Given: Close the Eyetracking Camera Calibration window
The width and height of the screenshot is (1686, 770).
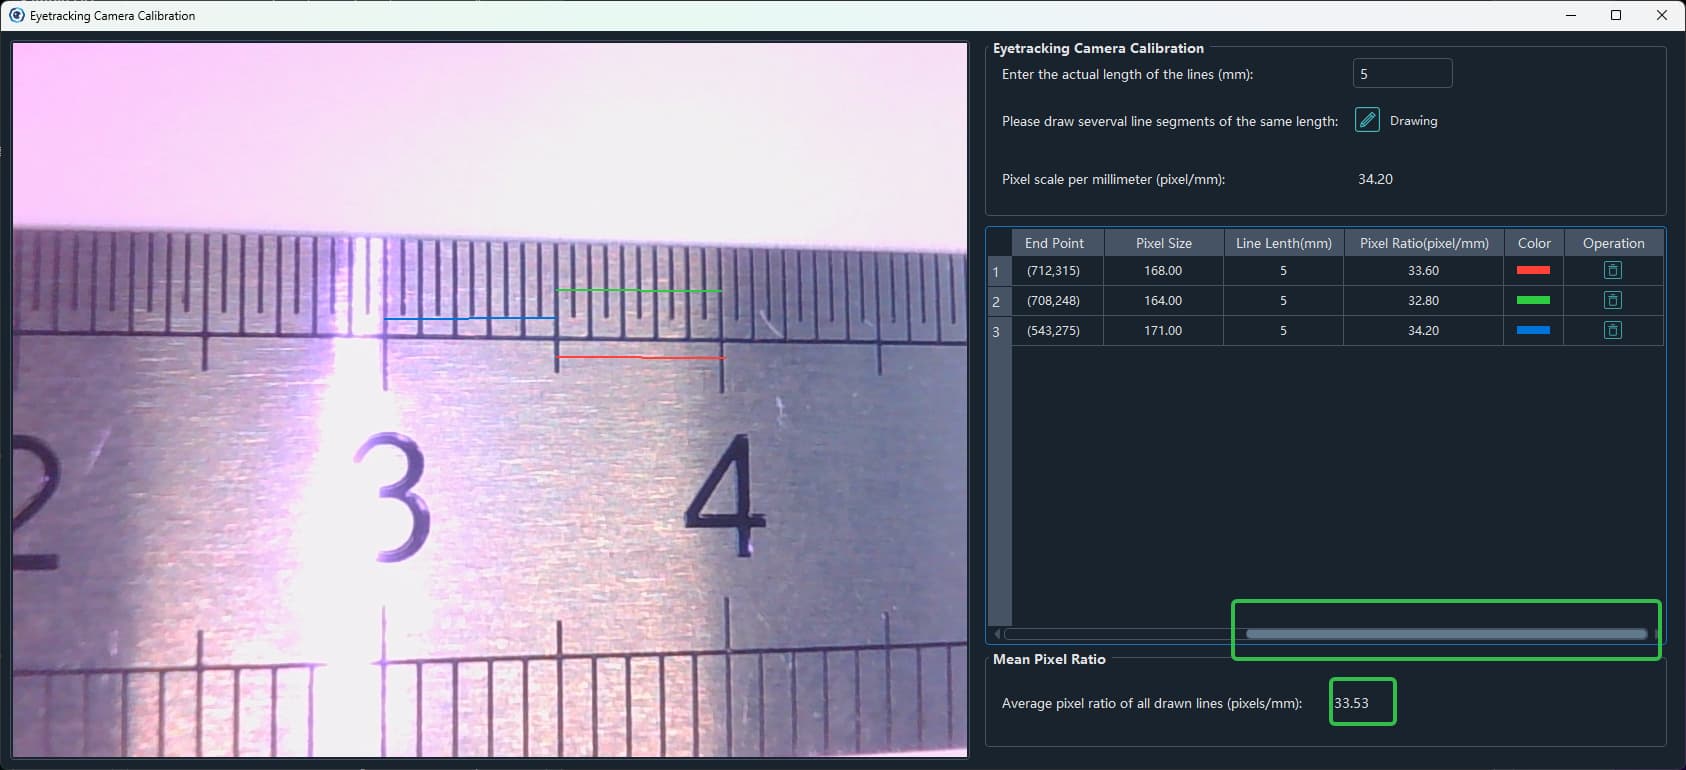Looking at the screenshot, I should [x=1662, y=15].
